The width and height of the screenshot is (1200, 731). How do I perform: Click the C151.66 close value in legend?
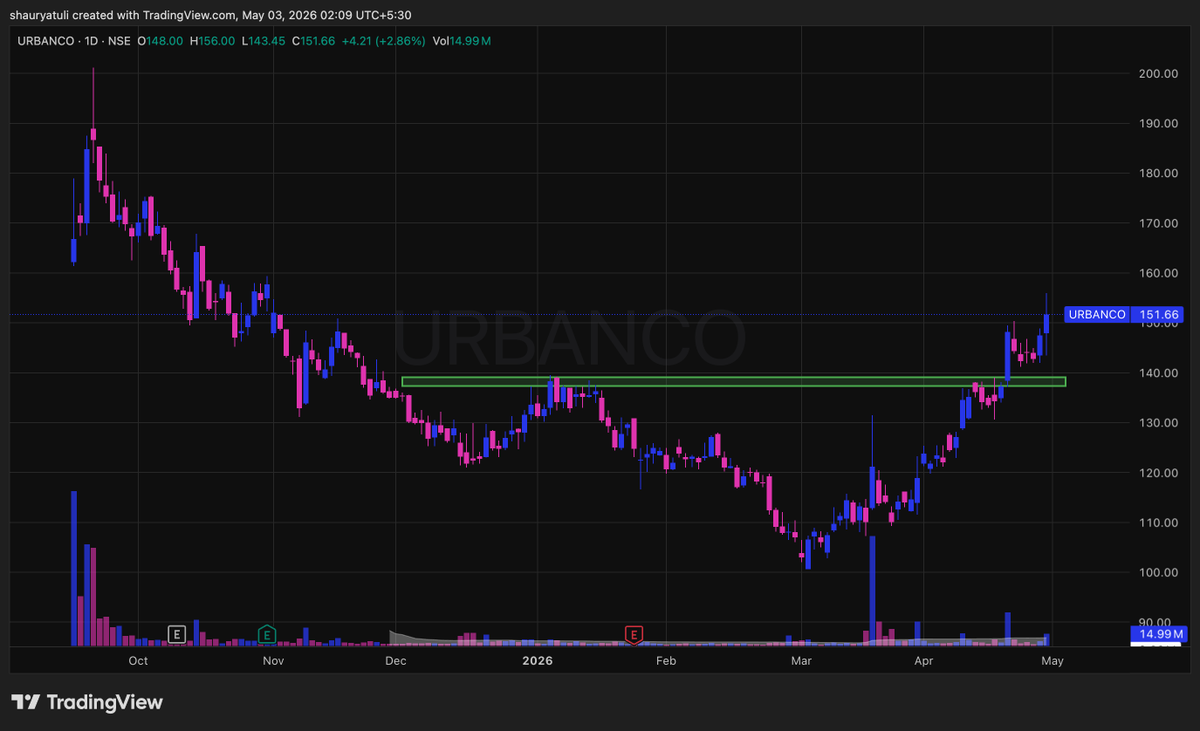314,41
